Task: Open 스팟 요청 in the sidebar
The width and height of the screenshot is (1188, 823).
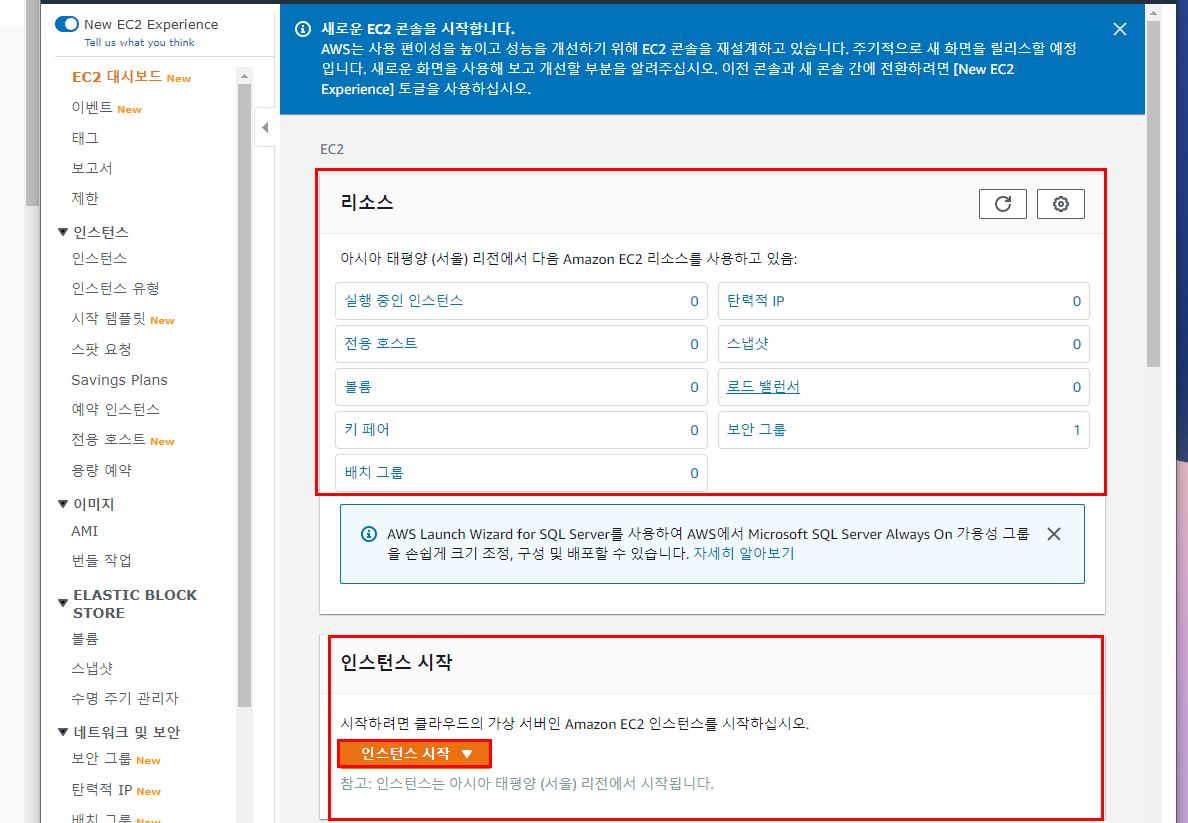Action: click(x=102, y=349)
